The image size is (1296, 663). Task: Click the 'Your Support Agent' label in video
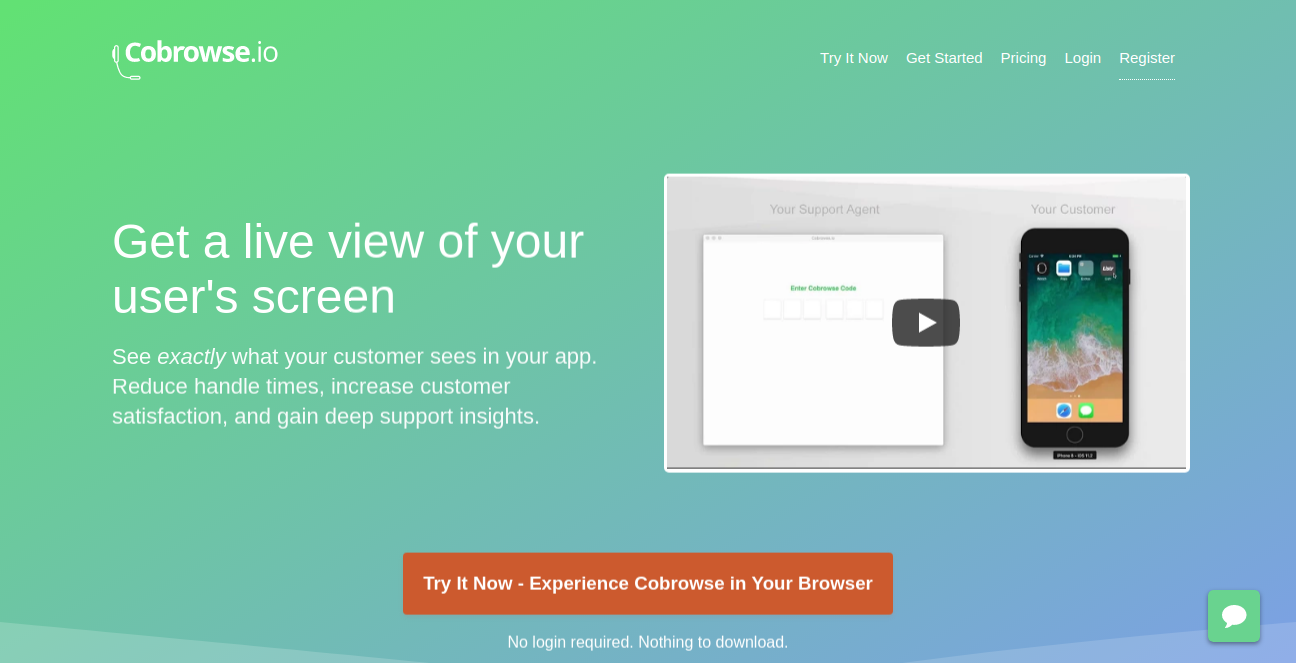[825, 209]
